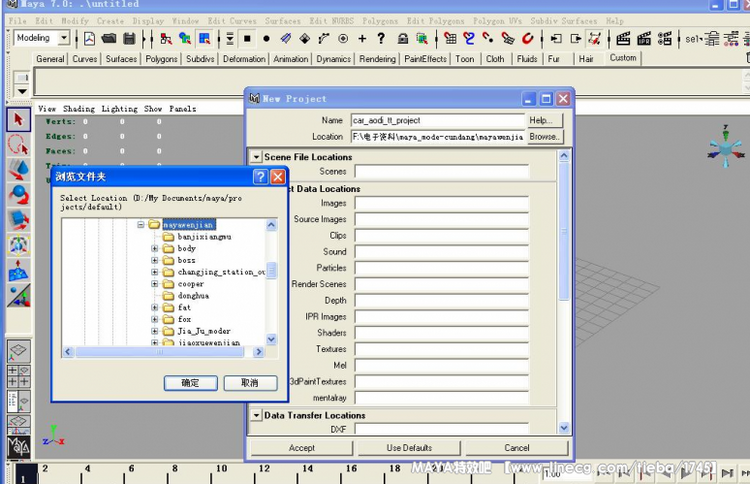Open the shelf options arrow menu
Screen dimensions: 750x484
pyautogui.click(x=22, y=91)
